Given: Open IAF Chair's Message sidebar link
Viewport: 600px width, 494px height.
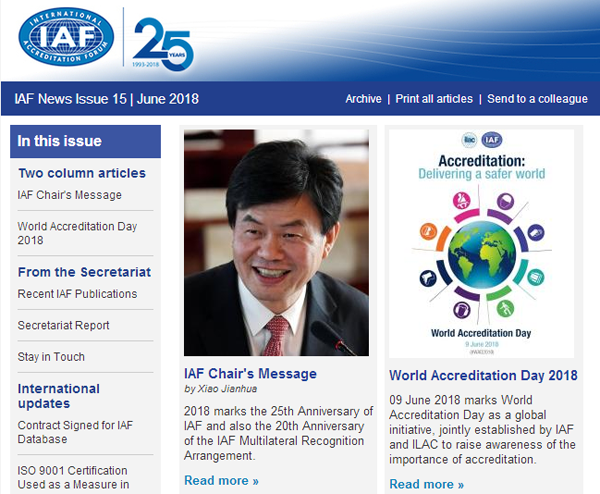Looking at the screenshot, I should tap(70, 195).
